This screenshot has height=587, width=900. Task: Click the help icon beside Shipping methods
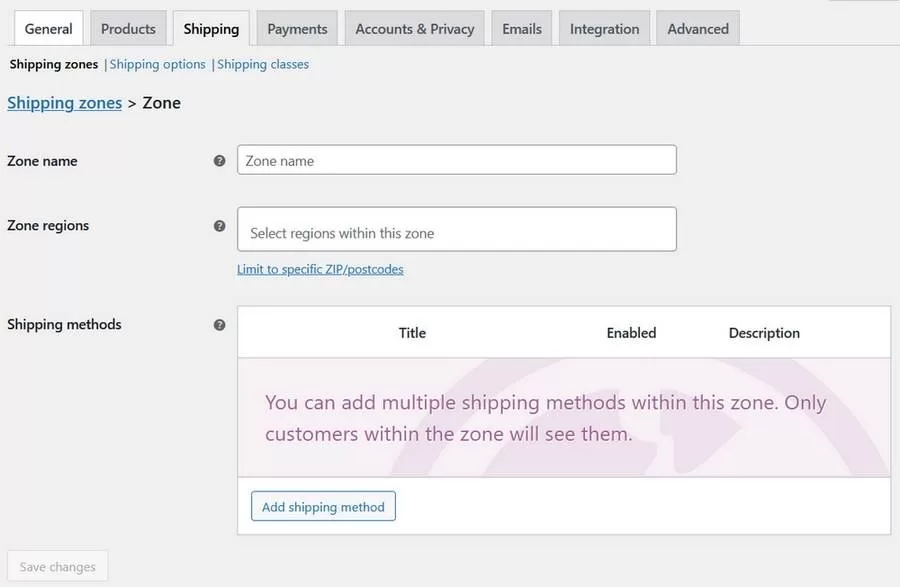(220, 325)
